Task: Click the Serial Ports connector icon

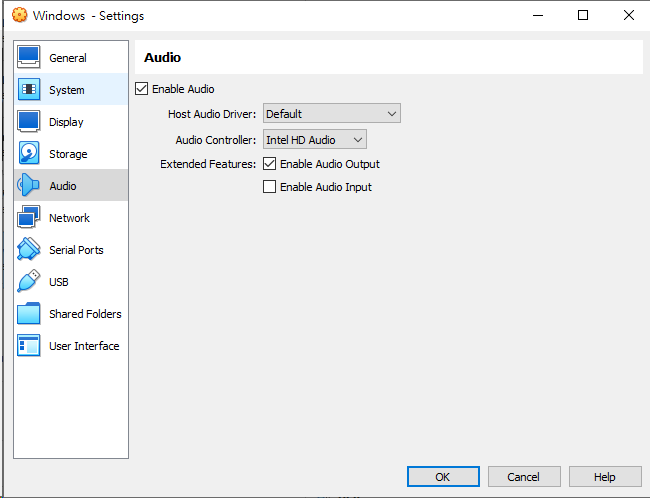Action: (x=29, y=250)
